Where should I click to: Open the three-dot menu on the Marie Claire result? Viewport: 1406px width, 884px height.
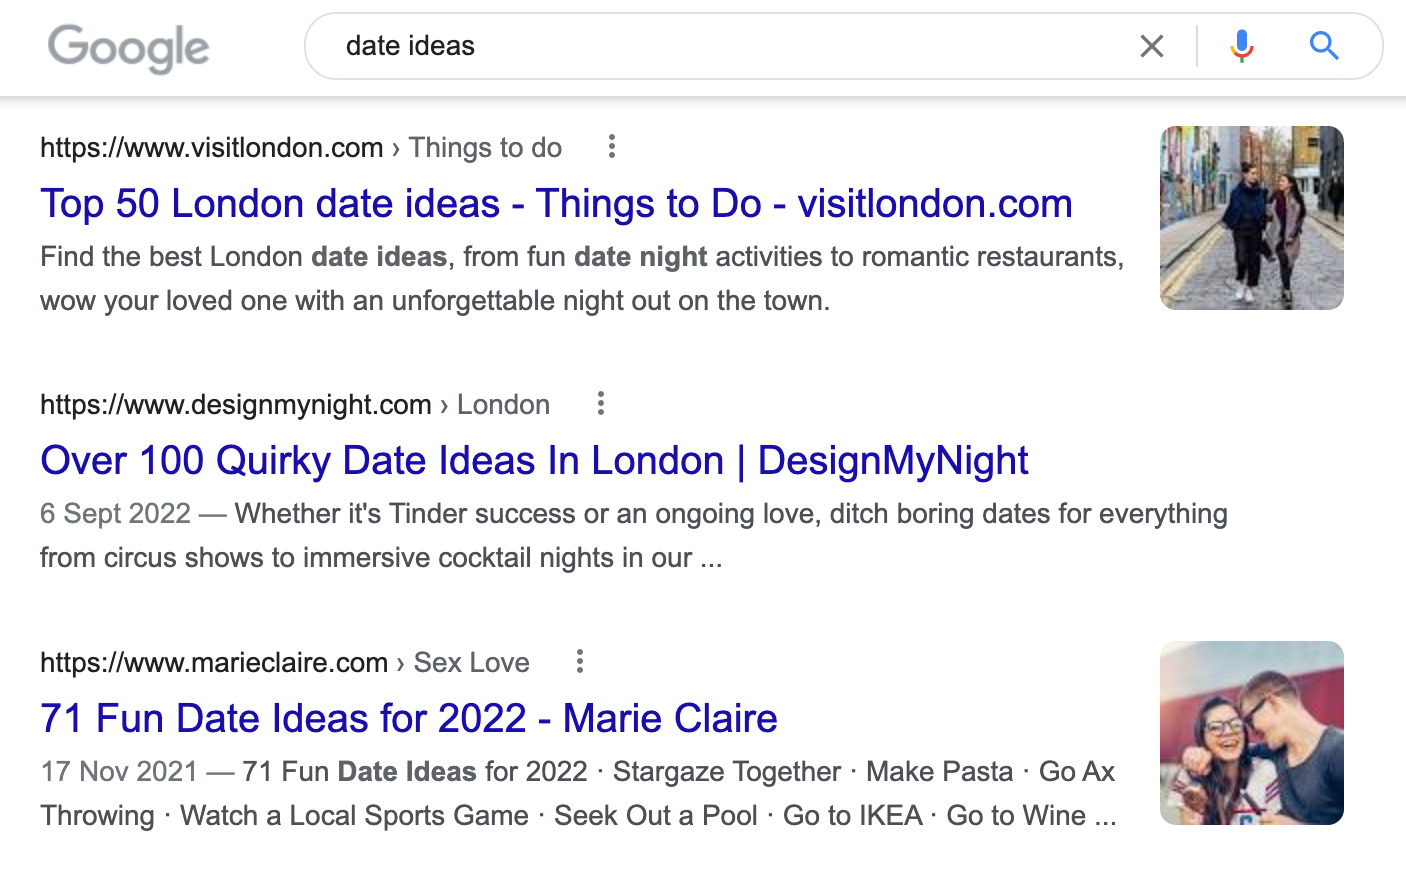point(579,661)
